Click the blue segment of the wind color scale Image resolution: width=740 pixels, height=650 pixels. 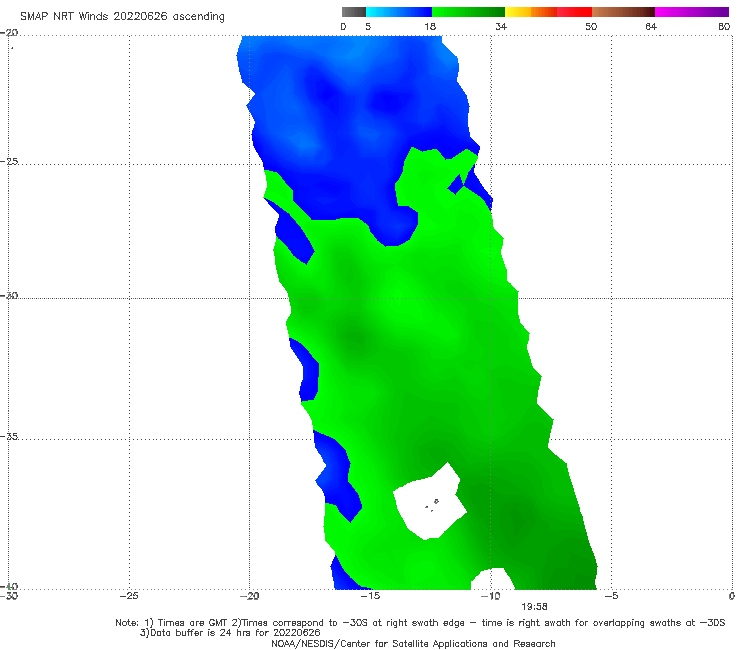399,12
